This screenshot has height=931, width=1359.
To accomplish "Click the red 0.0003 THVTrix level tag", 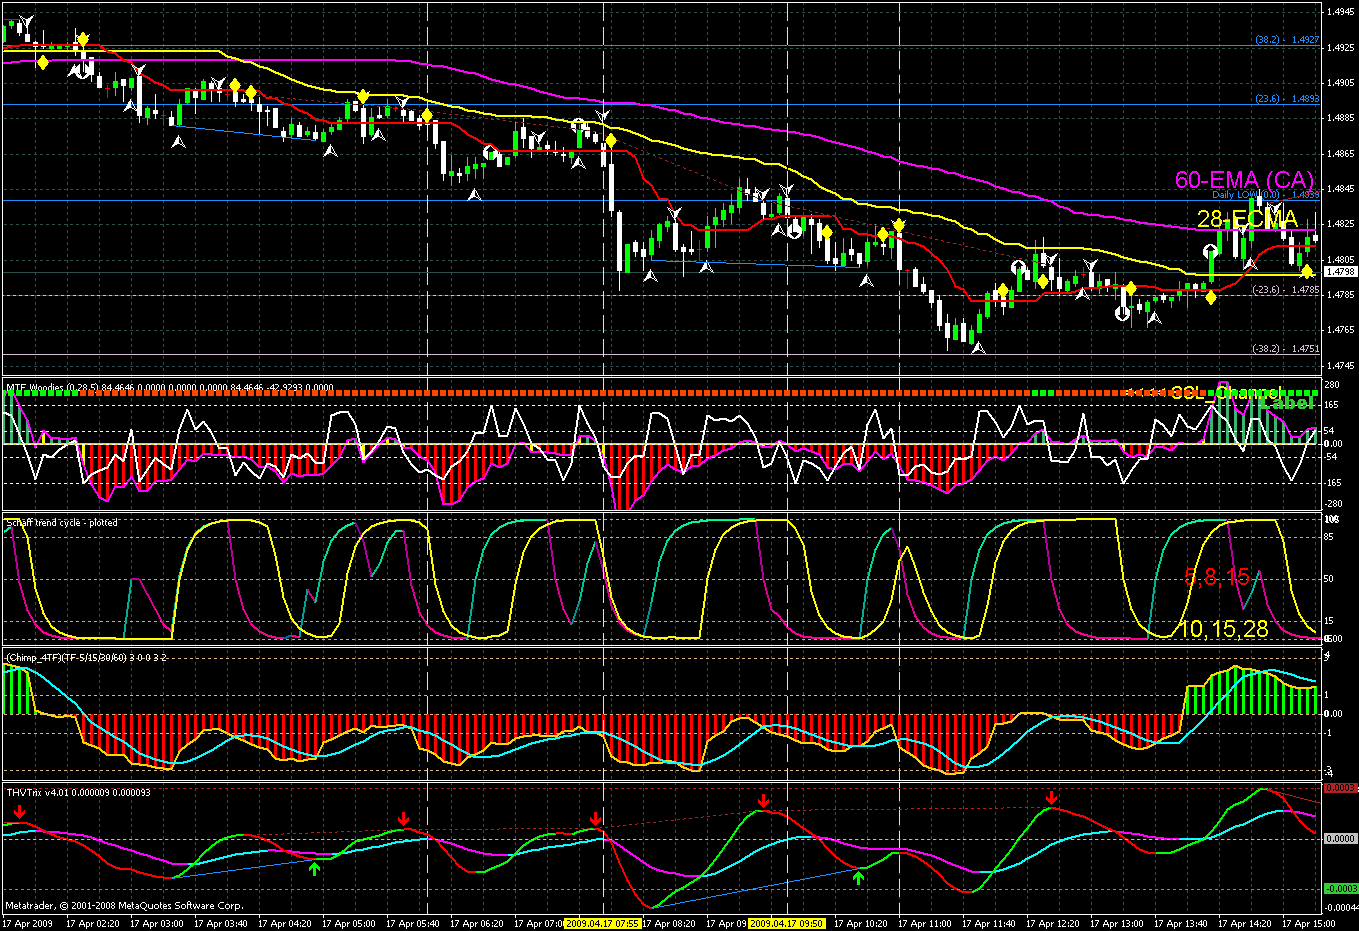I will pyautogui.click(x=1340, y=788).
